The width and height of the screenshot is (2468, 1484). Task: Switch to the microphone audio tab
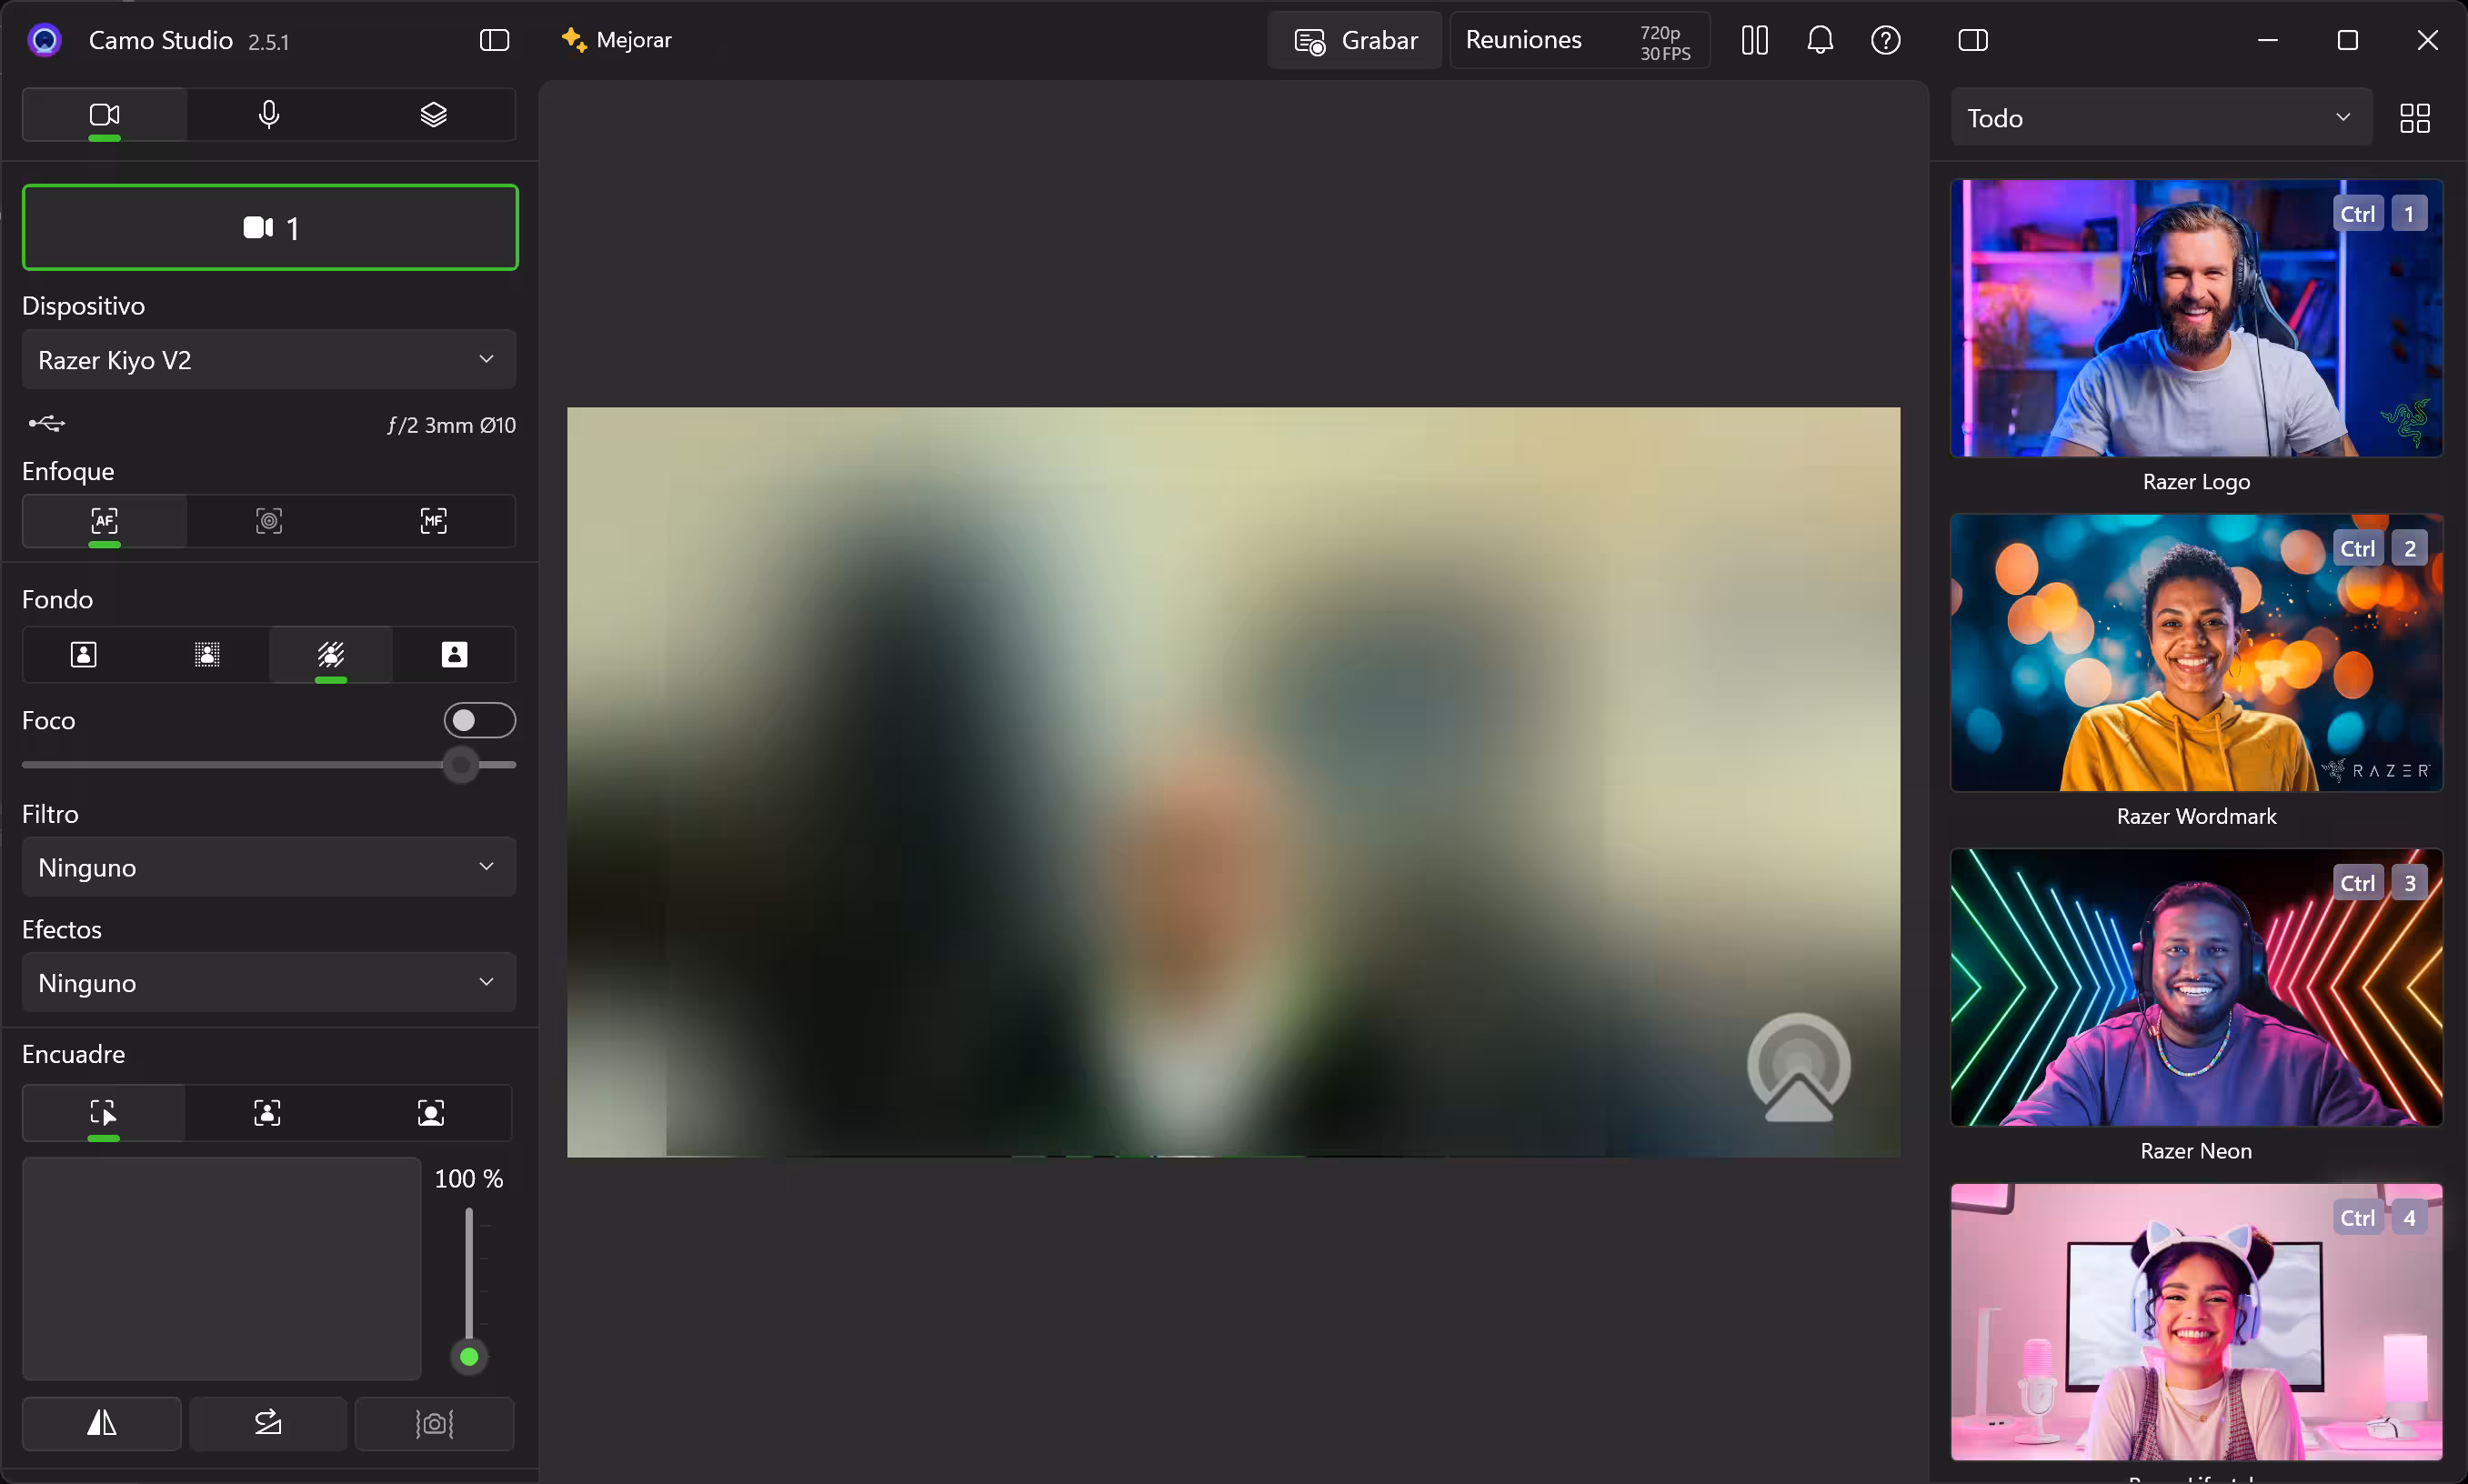[x=268, y=114]
